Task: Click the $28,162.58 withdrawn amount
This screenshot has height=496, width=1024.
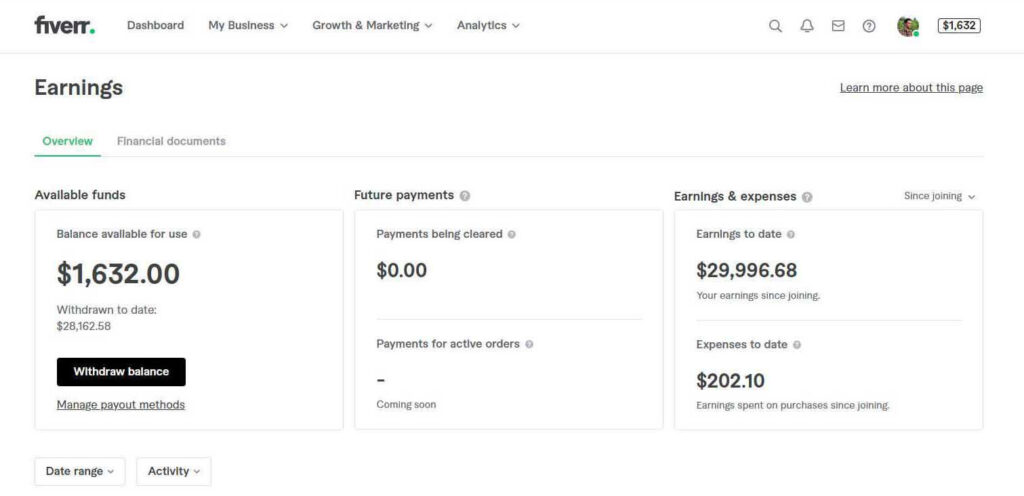Action: 84,326
